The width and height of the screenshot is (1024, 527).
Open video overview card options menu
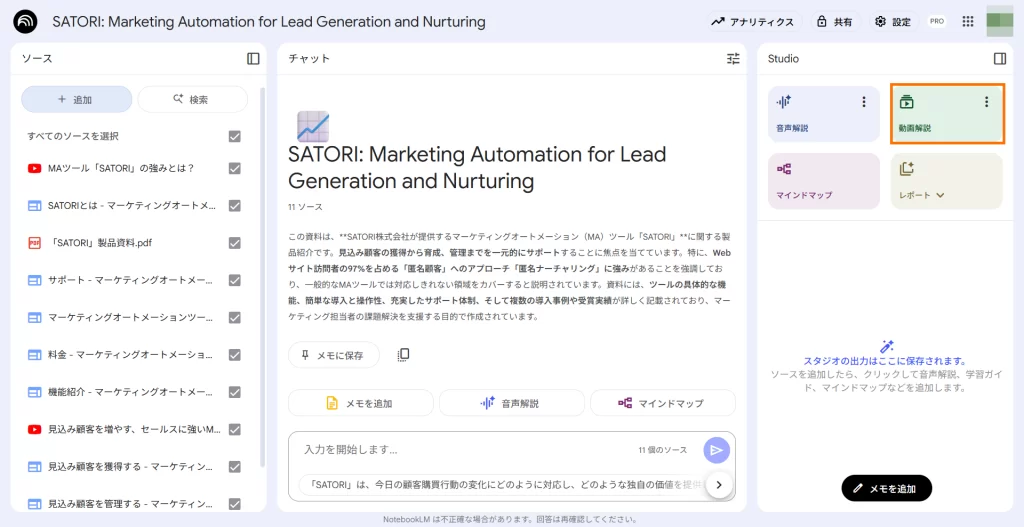pos(986,102)
